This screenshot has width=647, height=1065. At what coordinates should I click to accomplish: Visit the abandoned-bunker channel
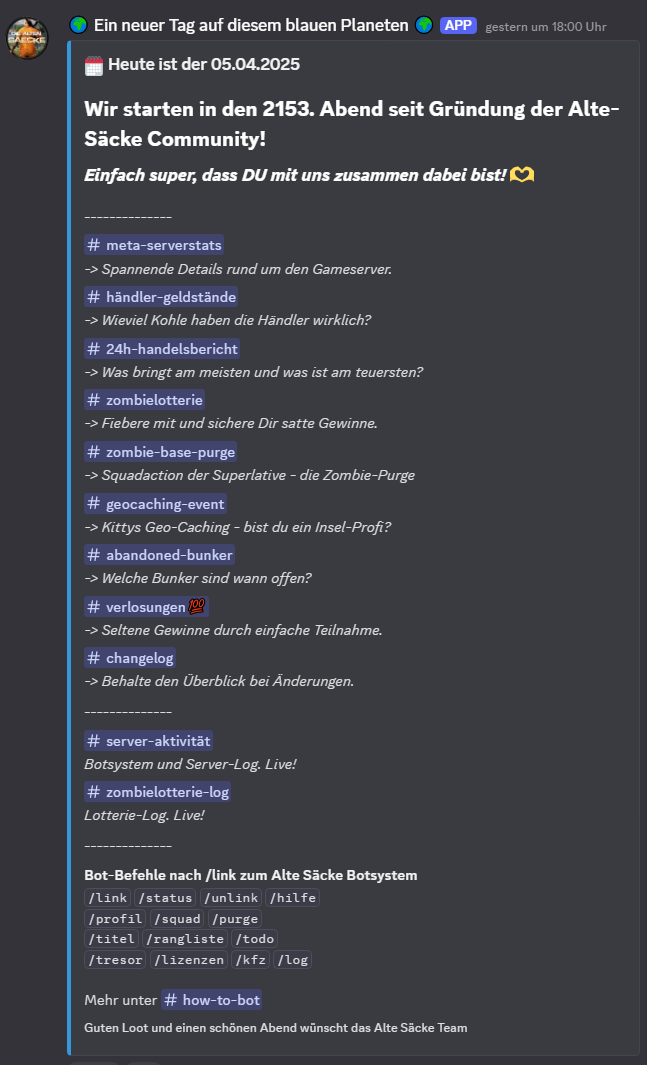[160, 555]
